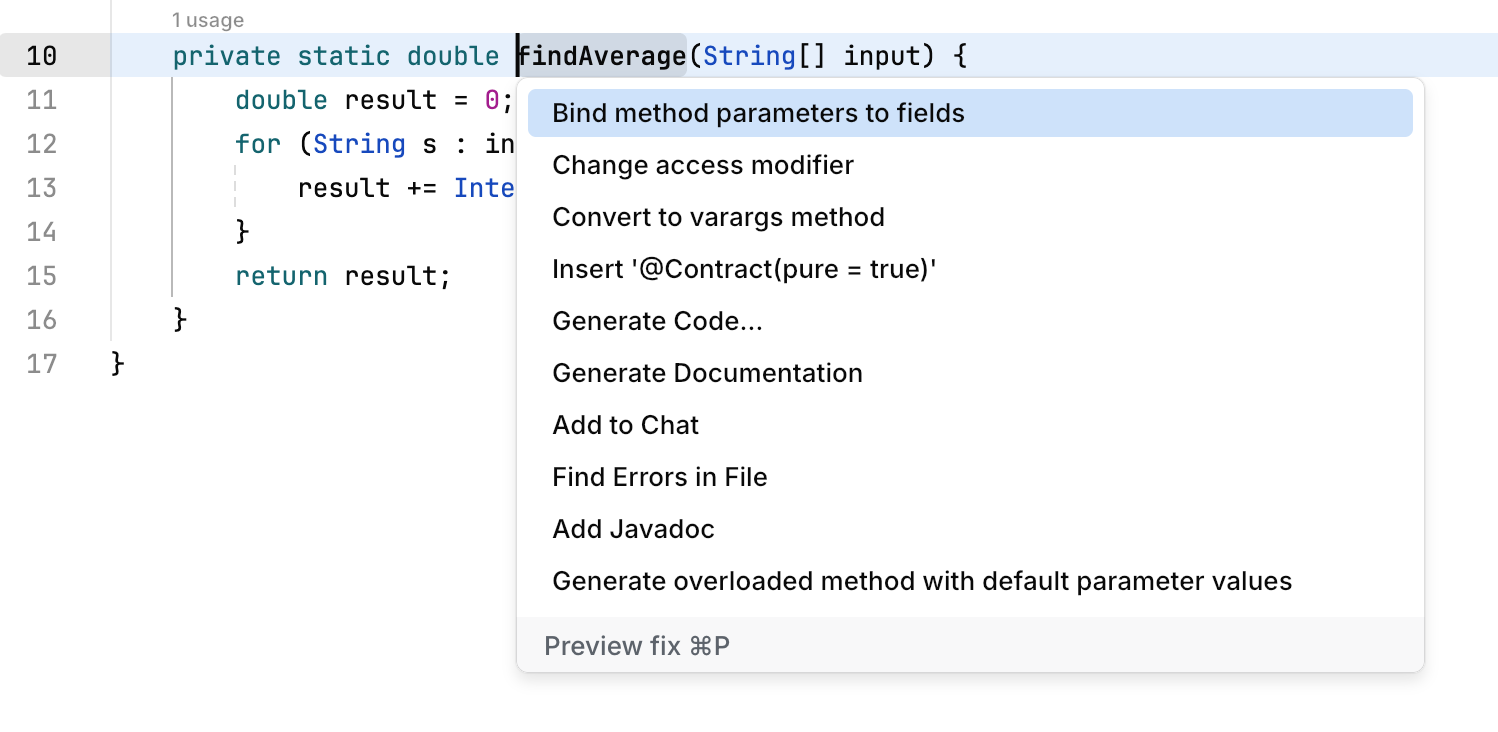Click the 'String' keyword on line 12
Viewport: 1498px width, 732px height.
[359, 144]
